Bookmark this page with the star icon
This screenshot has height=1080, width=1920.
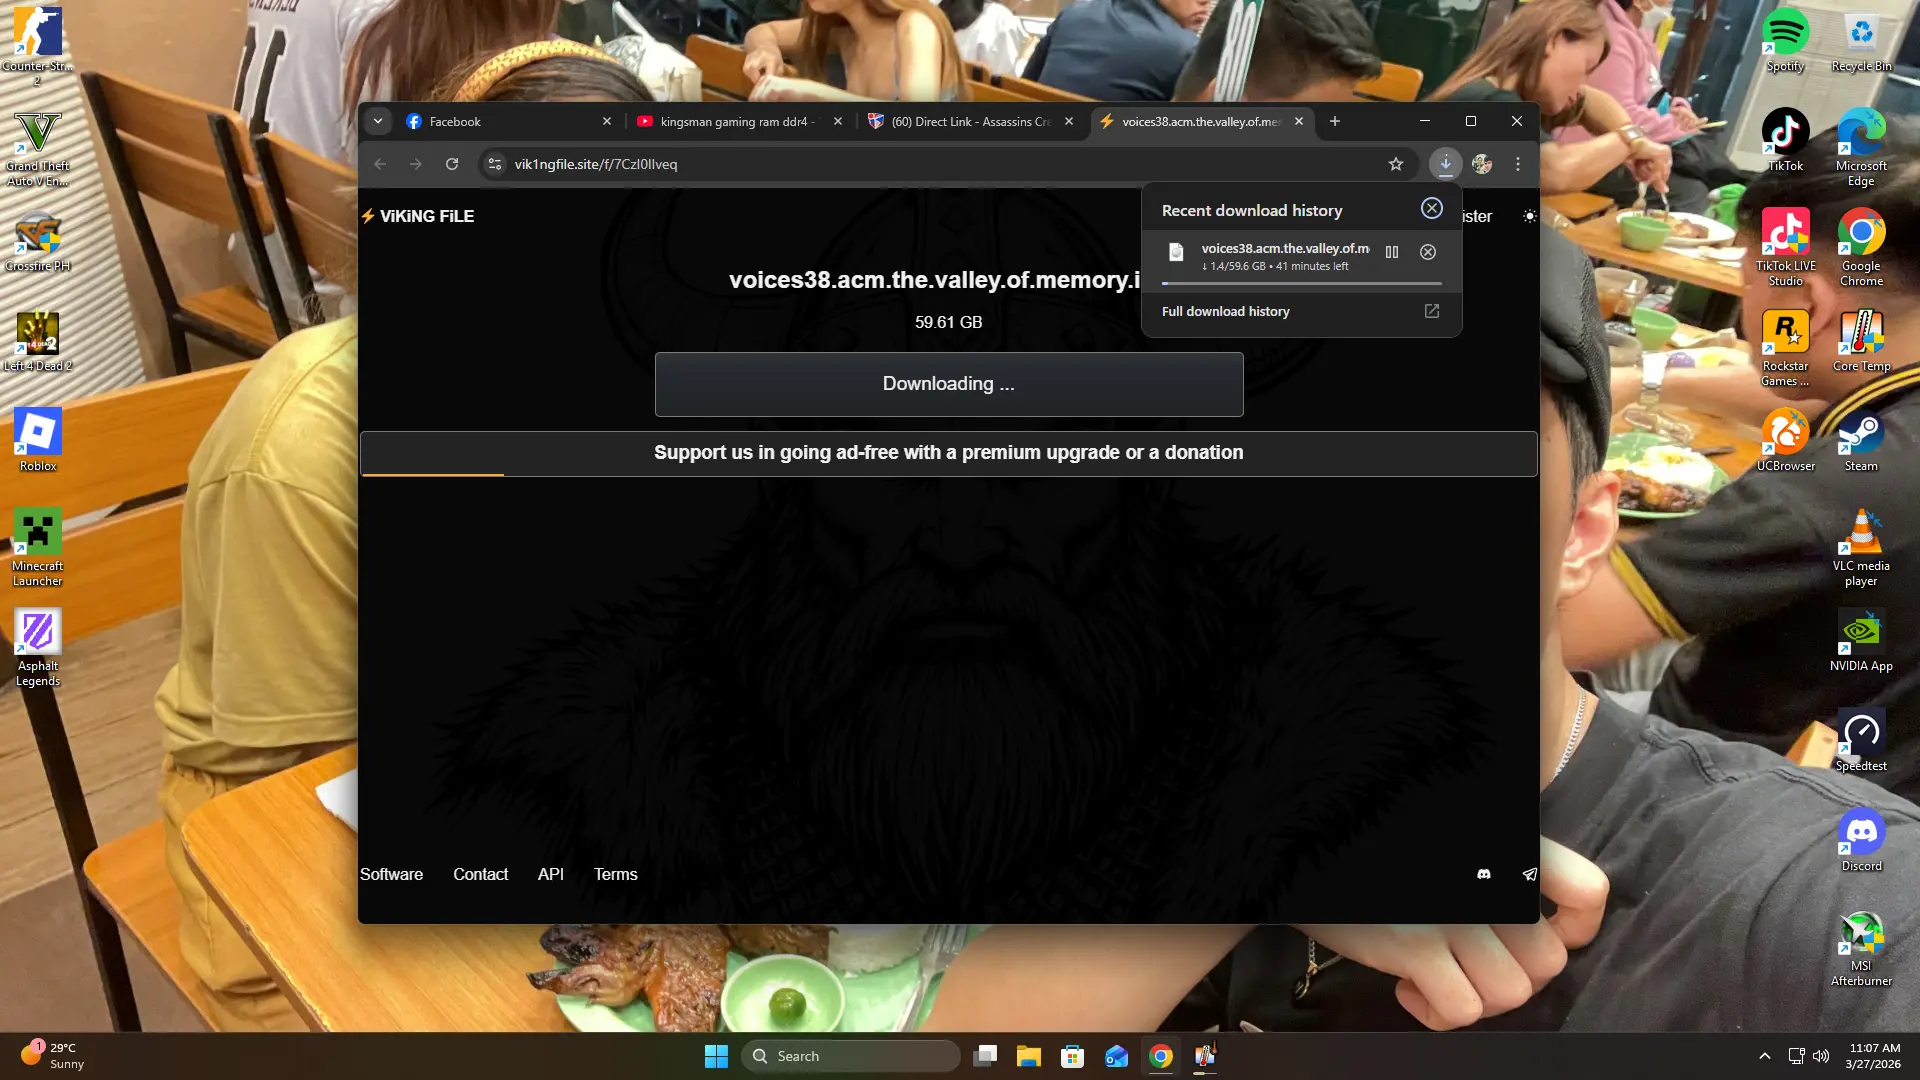click(x=1396, y=164)
